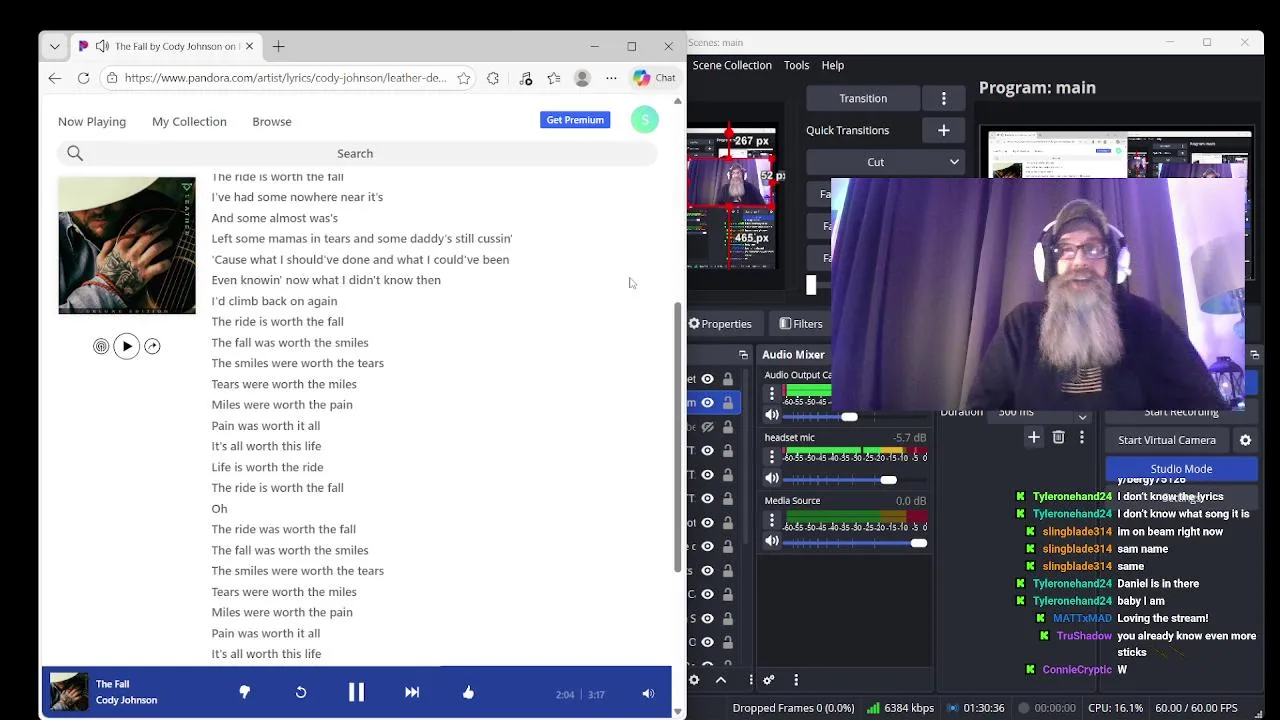The height and width of the screenshot is (720, 1280).
Task: Add a quick transition with plus button
Action: pos(944,130)
